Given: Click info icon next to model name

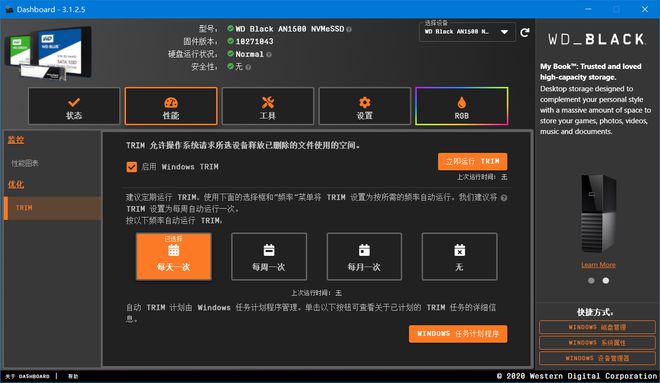Looking at the screenshot, I should 349,29.
